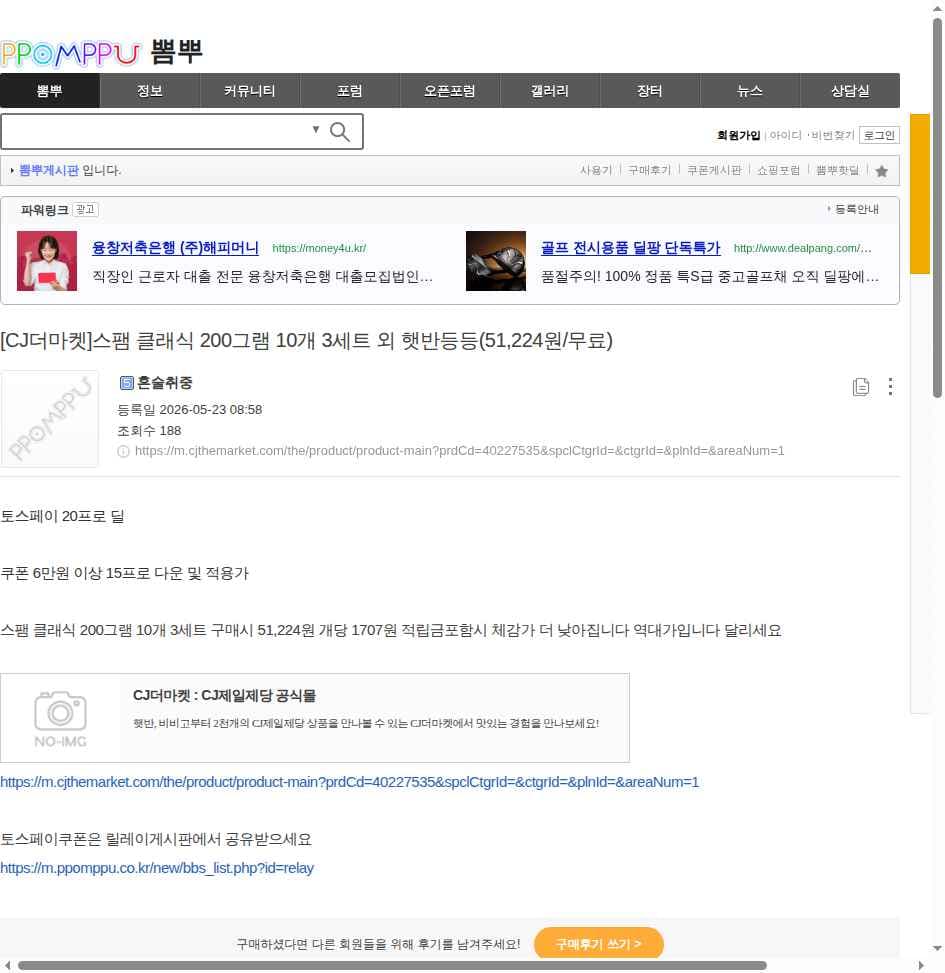Click the post title about 스팸 클래식

point(307,341)
